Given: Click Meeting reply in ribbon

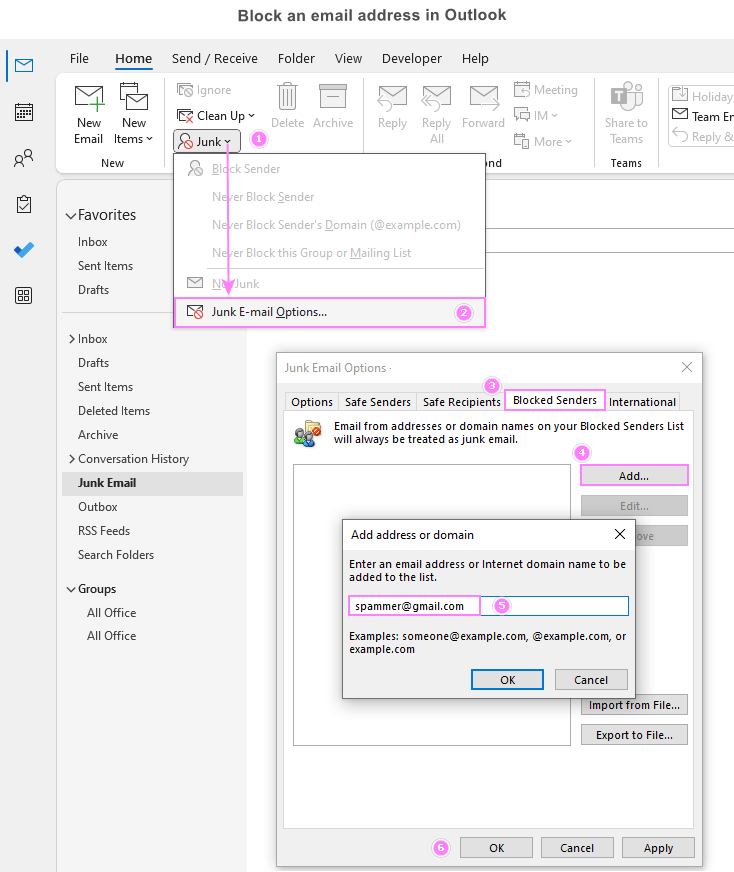Looking at the screenshot, I should coord(545,90).
